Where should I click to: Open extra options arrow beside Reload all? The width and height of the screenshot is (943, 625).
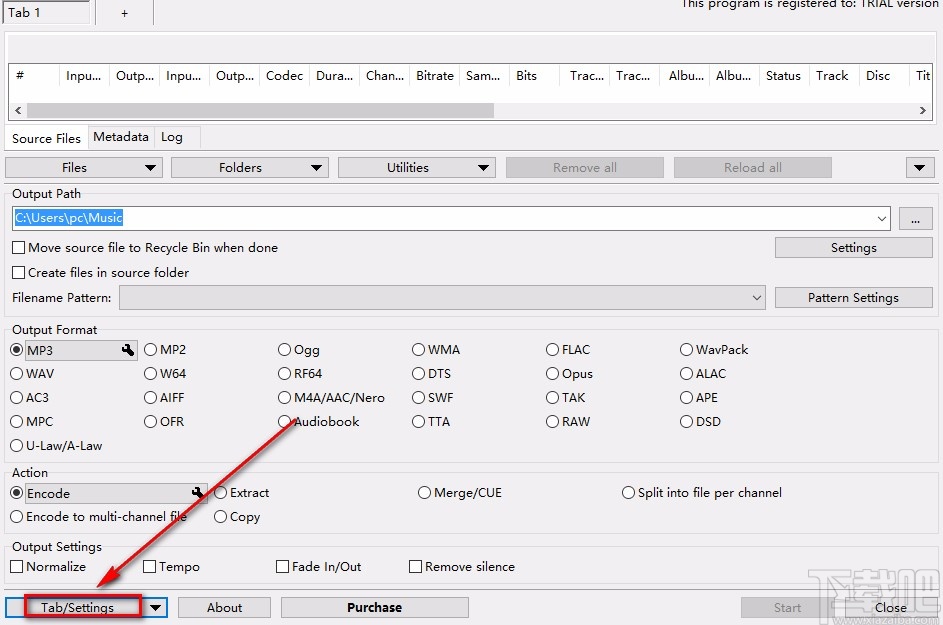point(920,168)
